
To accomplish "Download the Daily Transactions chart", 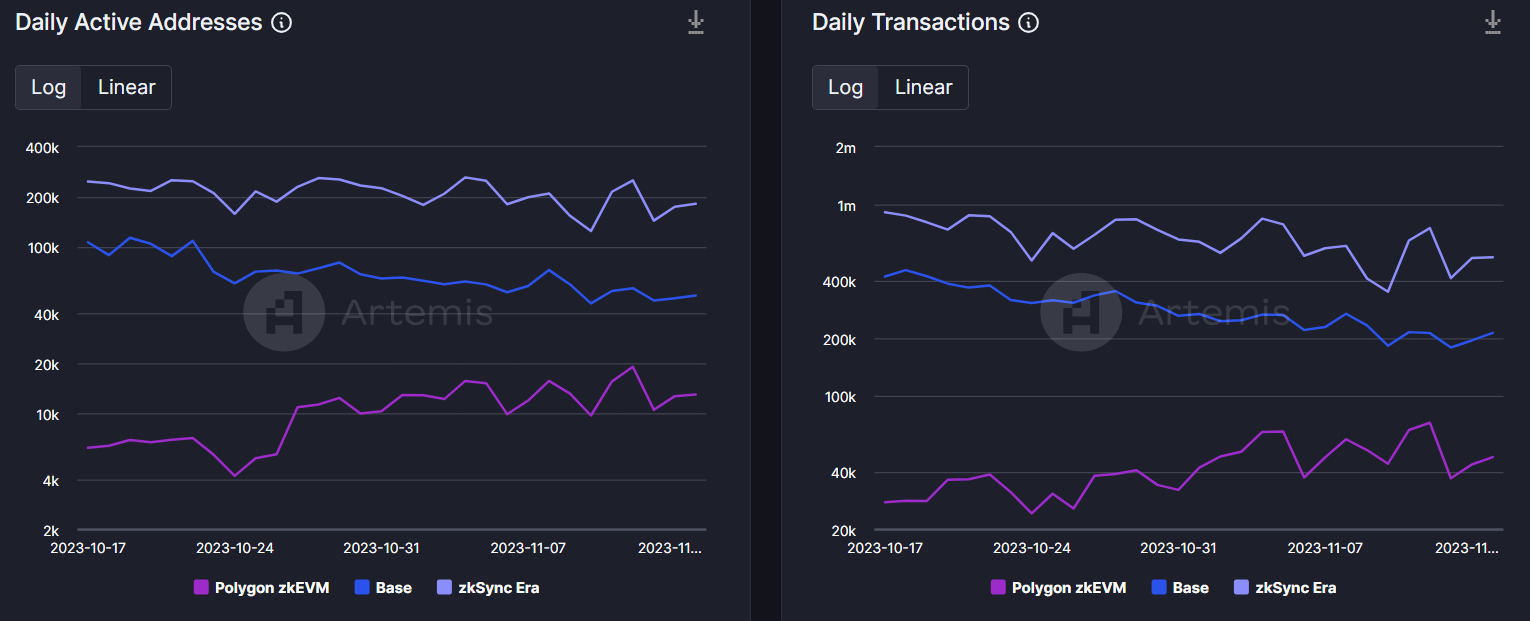I will point(1493,22).
